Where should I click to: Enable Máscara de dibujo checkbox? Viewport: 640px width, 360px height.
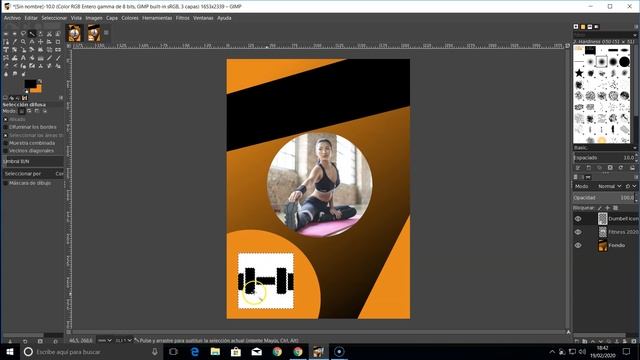tap(6, 183)
